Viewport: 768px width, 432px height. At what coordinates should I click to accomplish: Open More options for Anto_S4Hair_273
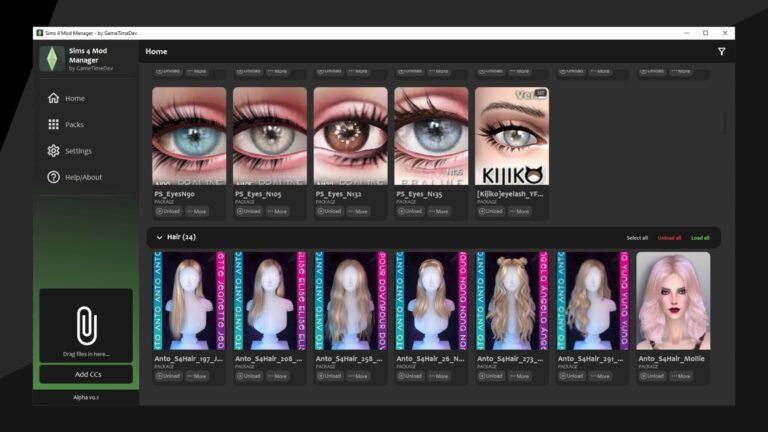click(x=520, y=376)
